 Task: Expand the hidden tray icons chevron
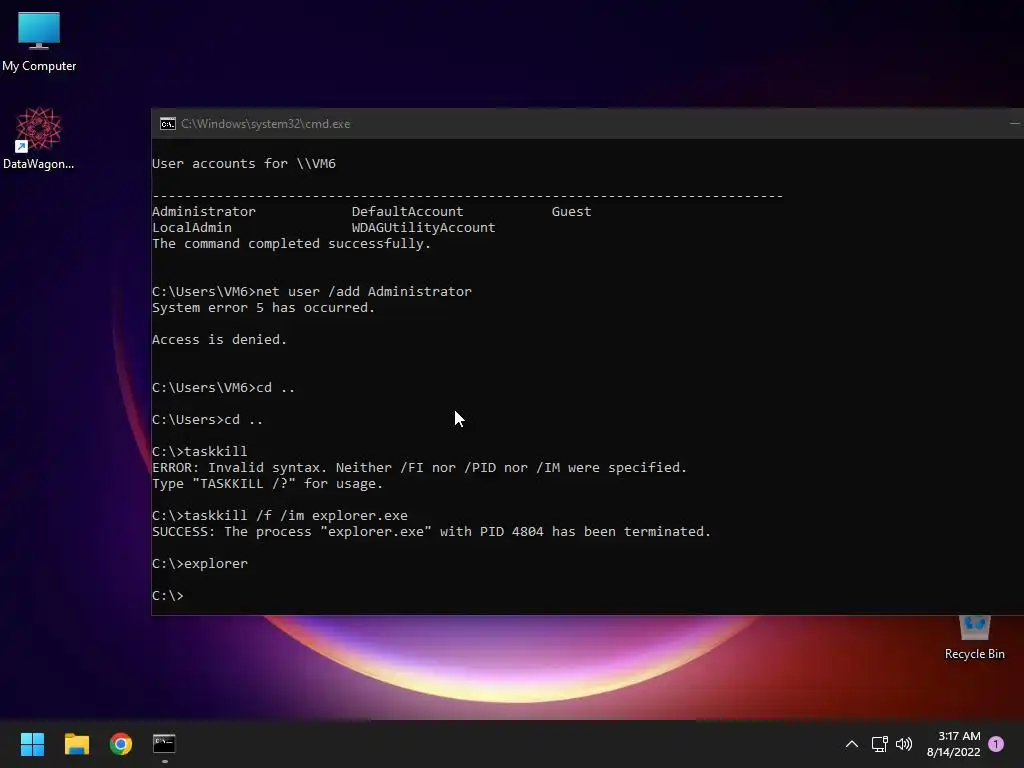pyautogui.click(x=852, y=744)
